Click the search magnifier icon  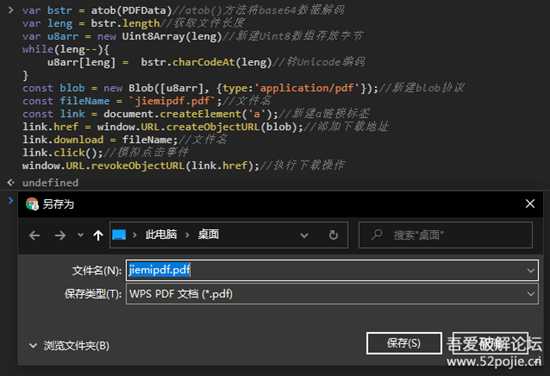377,234
